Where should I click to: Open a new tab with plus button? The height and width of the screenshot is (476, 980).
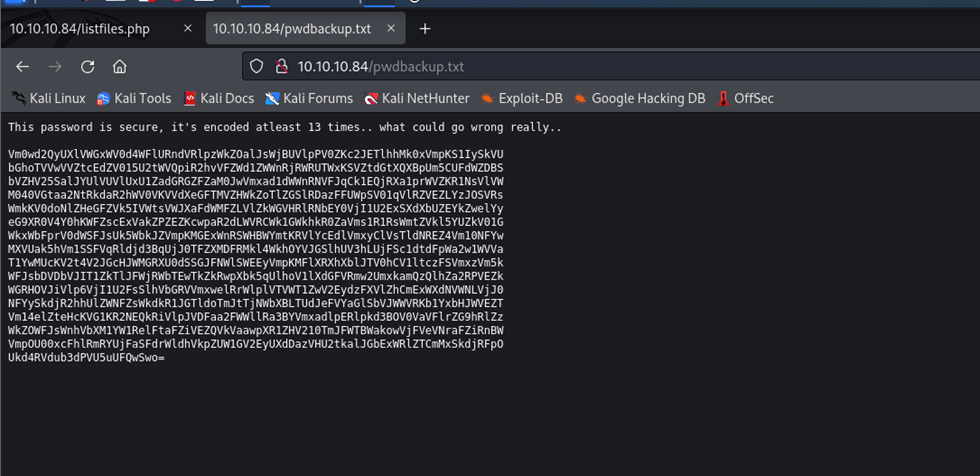tap(425, 29)
